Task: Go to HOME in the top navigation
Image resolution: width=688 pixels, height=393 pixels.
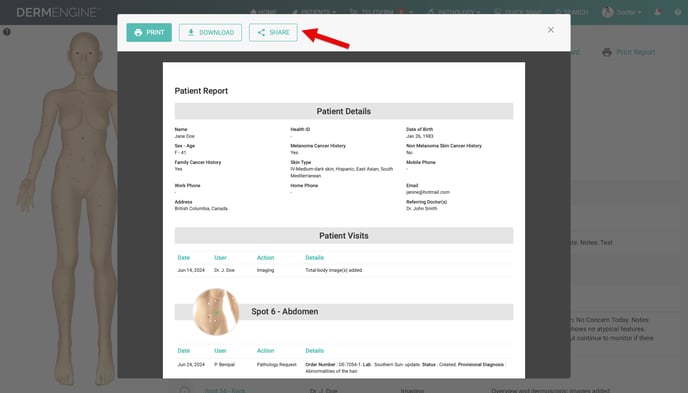Action: (263, 12)
